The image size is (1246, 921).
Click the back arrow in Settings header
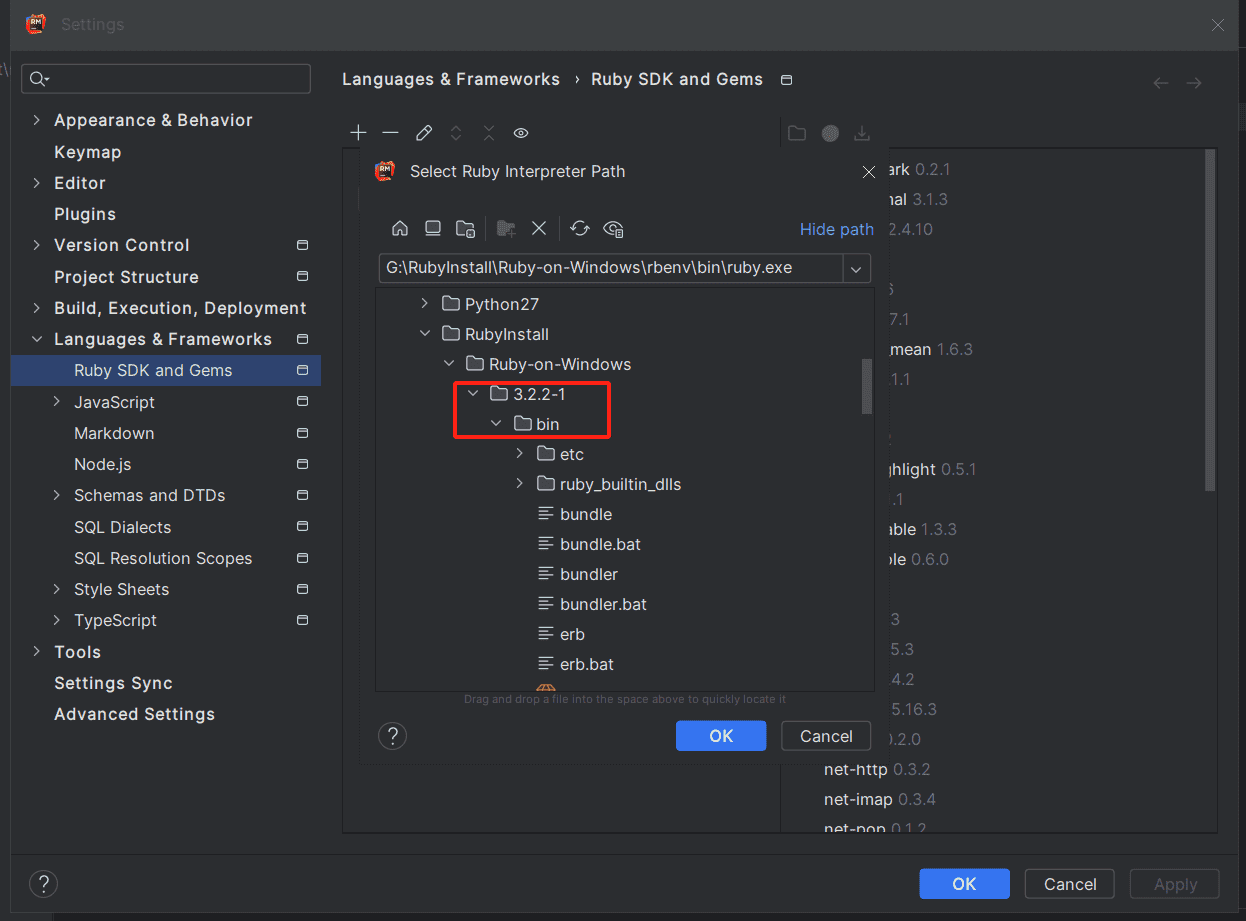point(1161,83)
